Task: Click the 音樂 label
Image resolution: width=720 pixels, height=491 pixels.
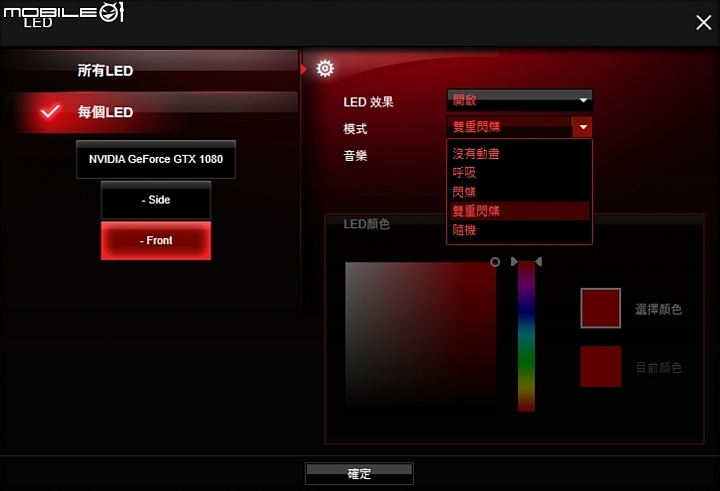Action: click(x=355, y=156)
